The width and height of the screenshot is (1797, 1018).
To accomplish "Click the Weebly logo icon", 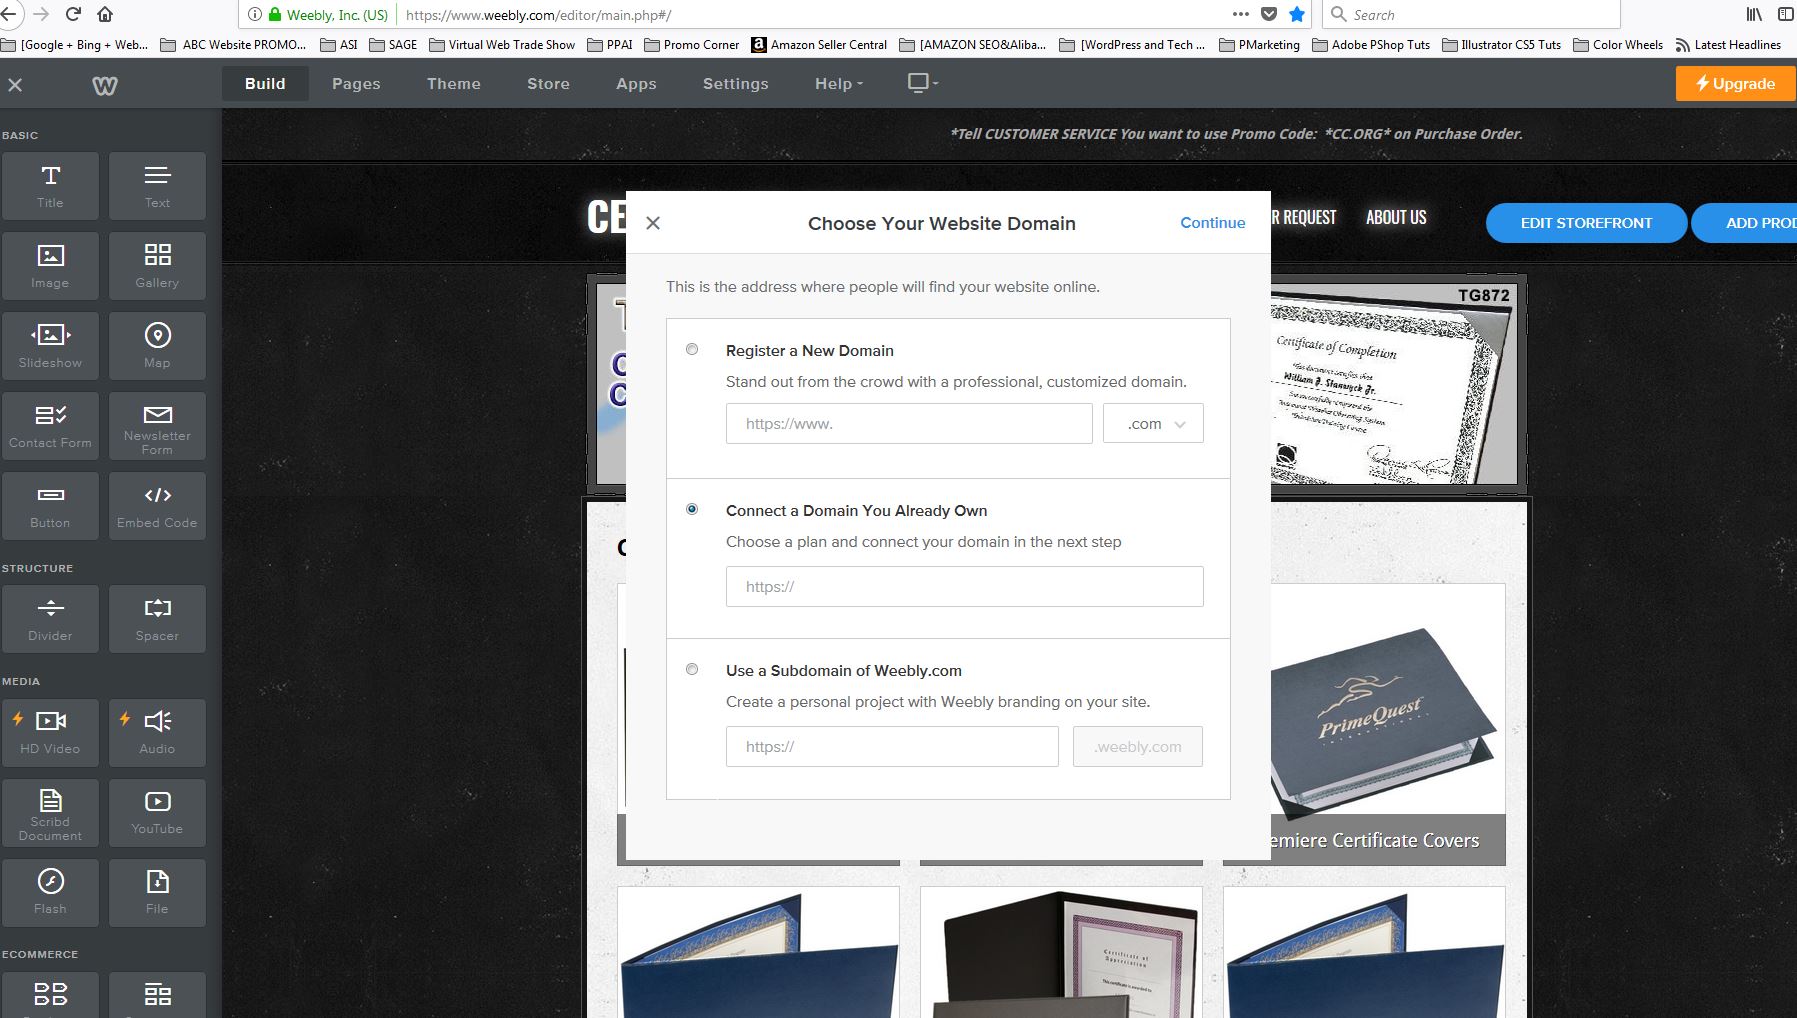I will pyautogui.click(x=105, y=85).
